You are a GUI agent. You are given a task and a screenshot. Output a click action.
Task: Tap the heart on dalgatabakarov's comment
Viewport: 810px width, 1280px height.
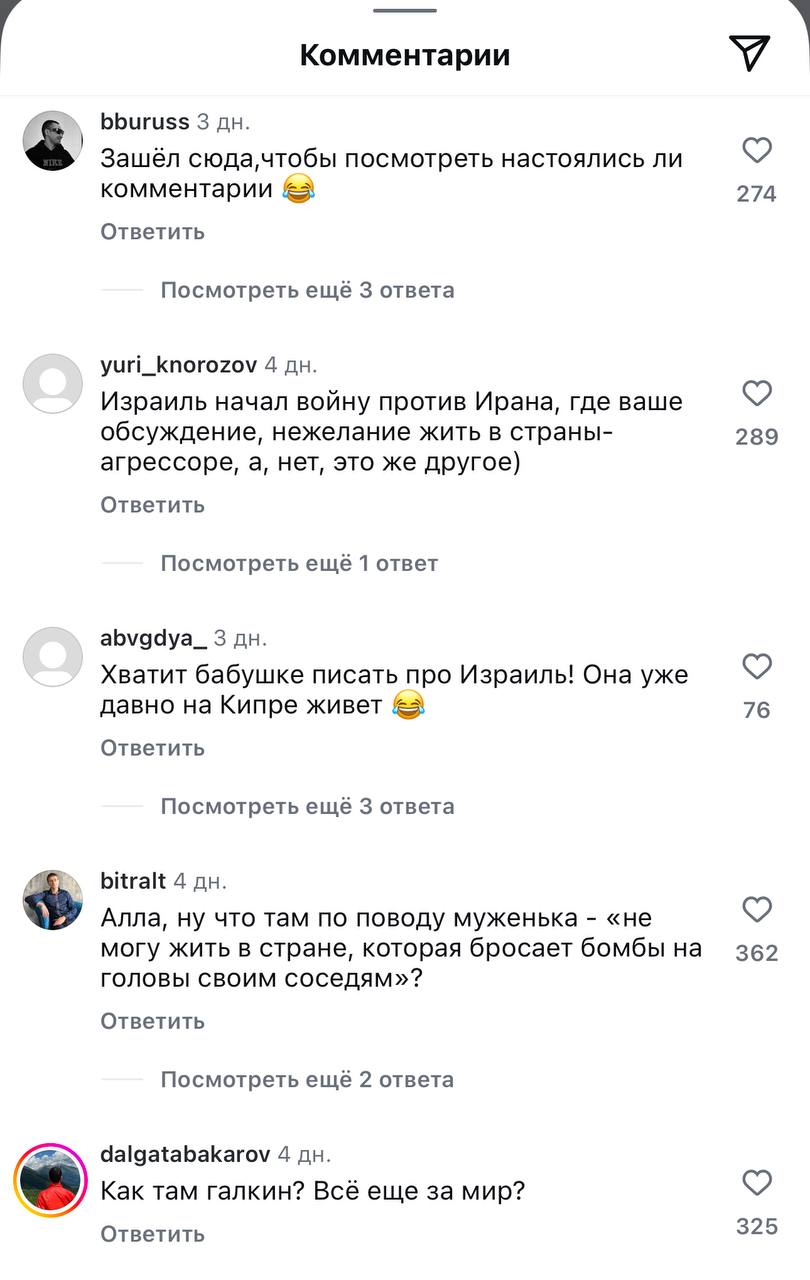click(x=757, y=1183)
